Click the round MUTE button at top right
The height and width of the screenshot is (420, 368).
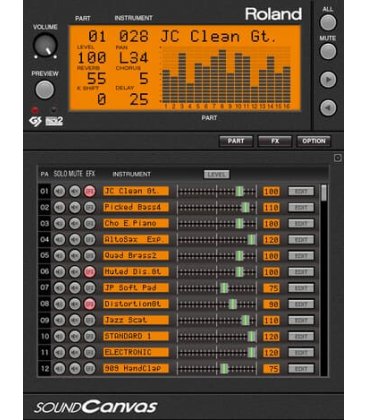(x=328, y=51)
